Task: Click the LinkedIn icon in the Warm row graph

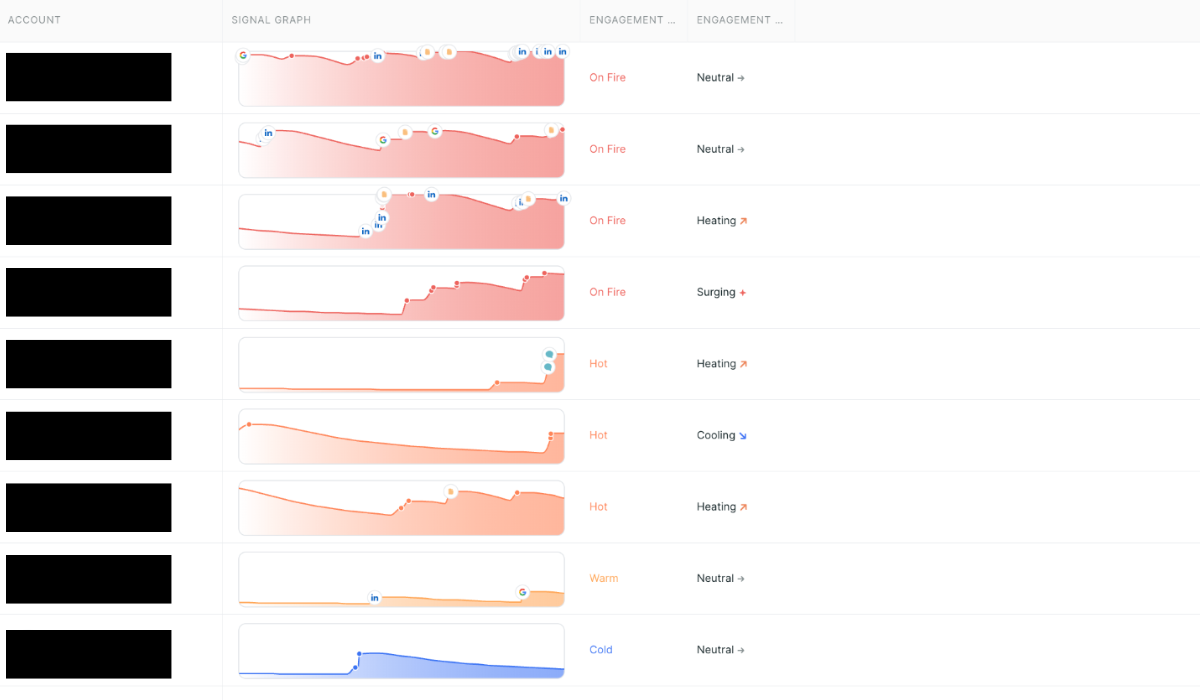Action: coord(375,598)
